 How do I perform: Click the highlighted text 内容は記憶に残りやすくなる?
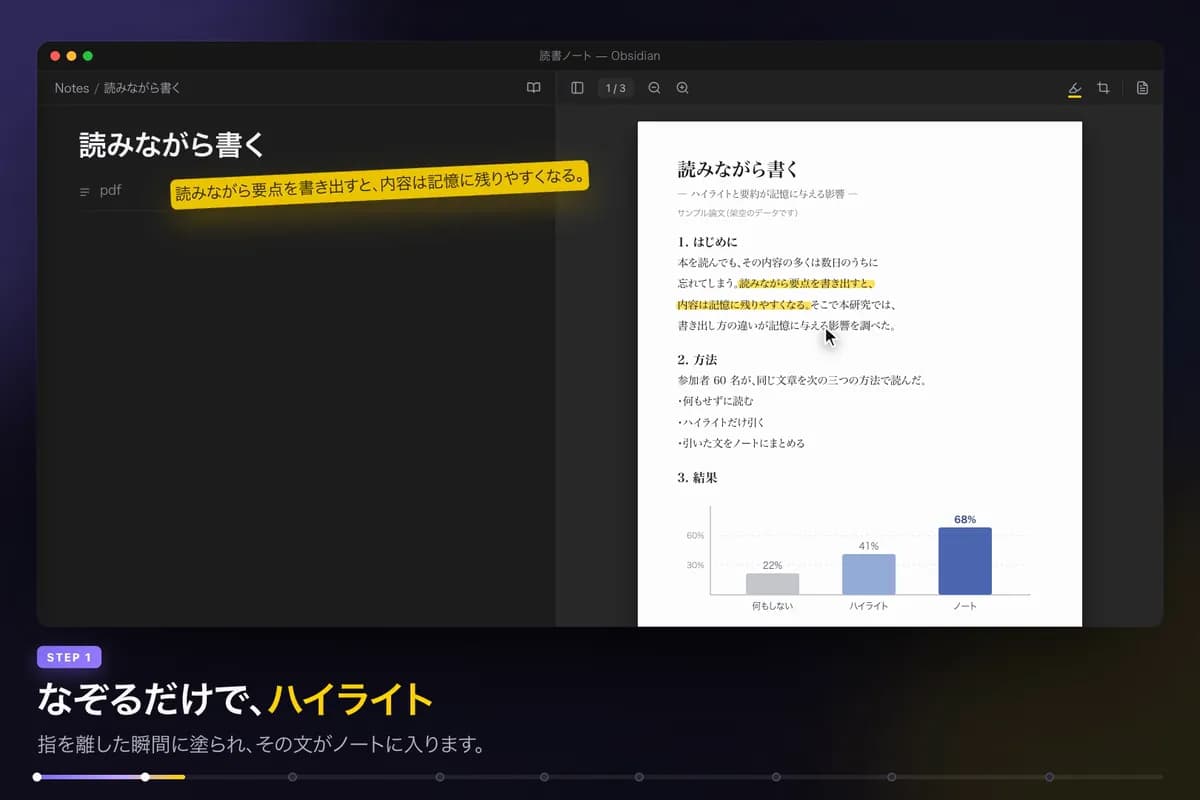[744, 304]
